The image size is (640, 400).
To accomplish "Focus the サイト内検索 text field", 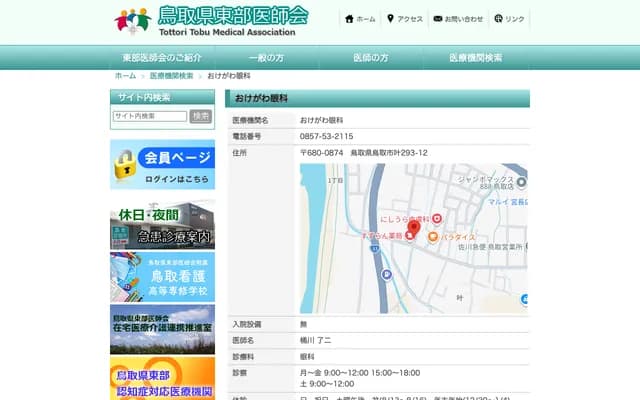I will [149, 116].
